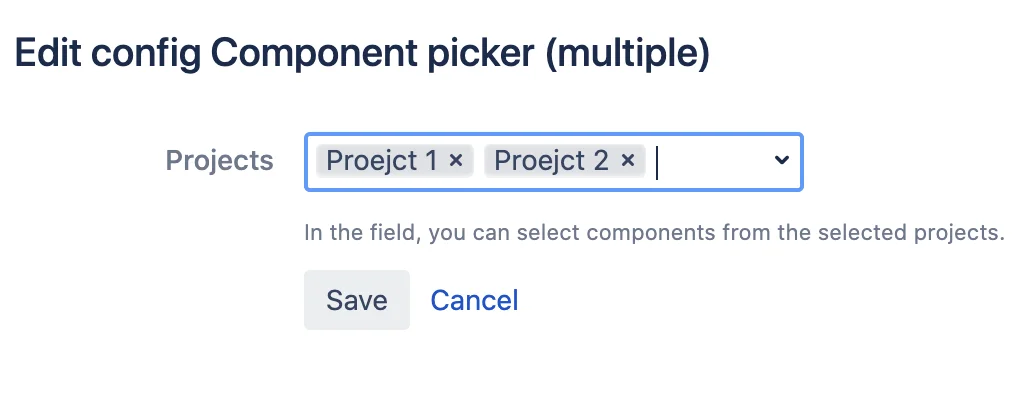The image size is (1034, 398).
Task: Select the Proejct 2 tag label
Action: 551,160
